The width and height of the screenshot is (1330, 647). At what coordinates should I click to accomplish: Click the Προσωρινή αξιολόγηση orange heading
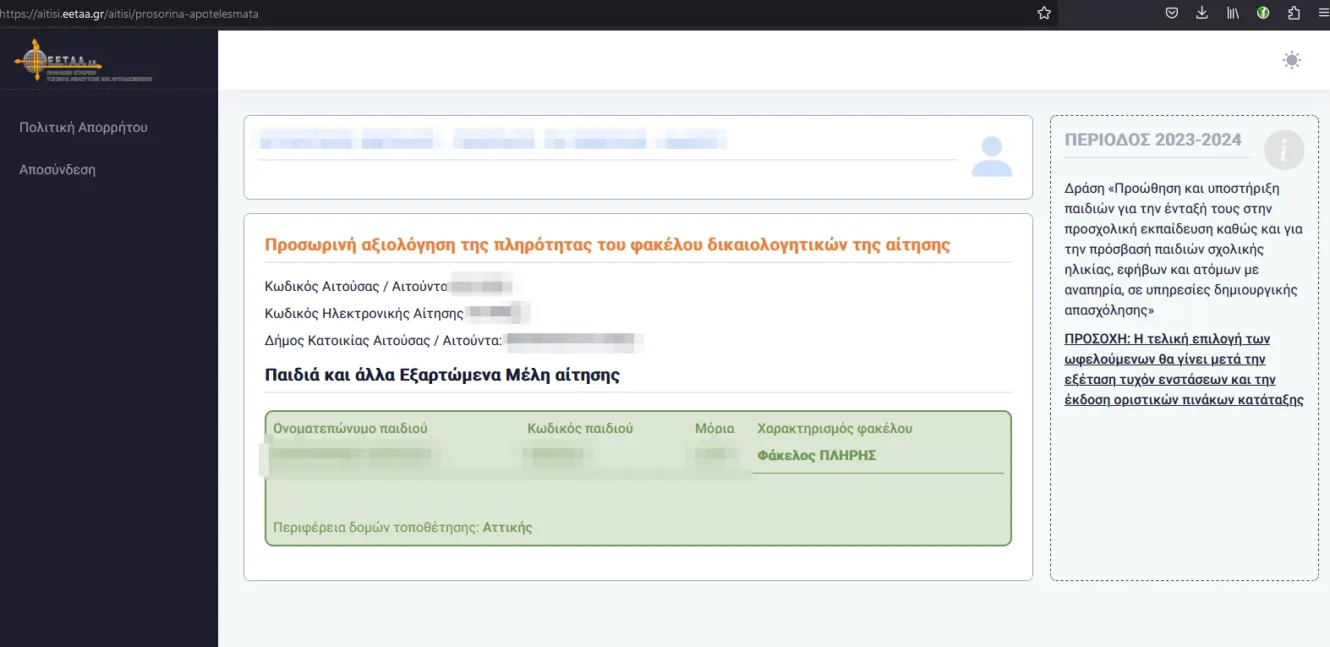click(607, 244)
